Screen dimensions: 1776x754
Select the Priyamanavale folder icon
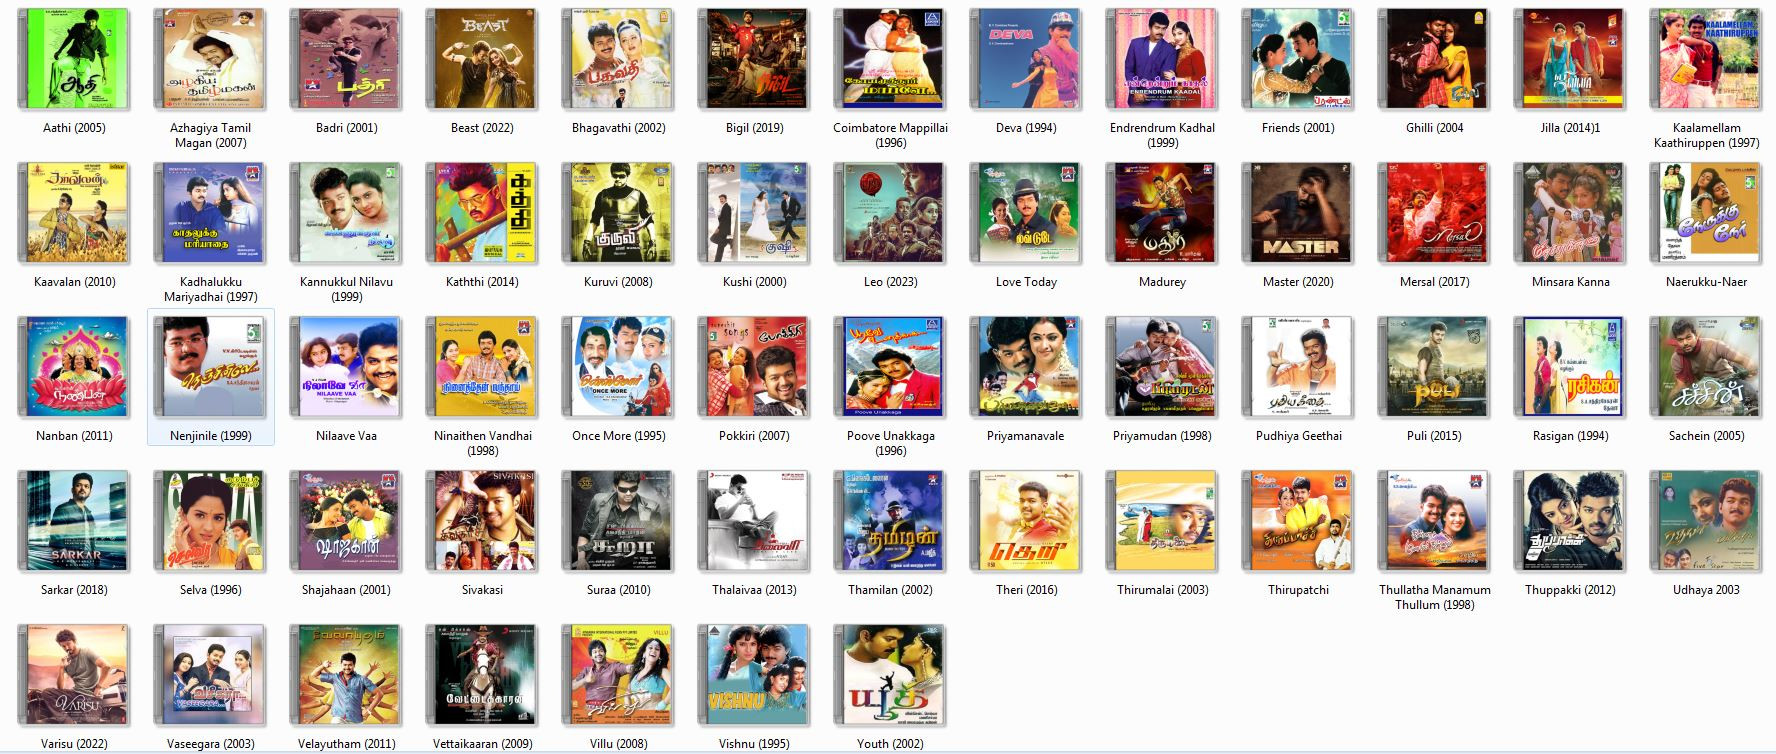tap(1026, 368)
